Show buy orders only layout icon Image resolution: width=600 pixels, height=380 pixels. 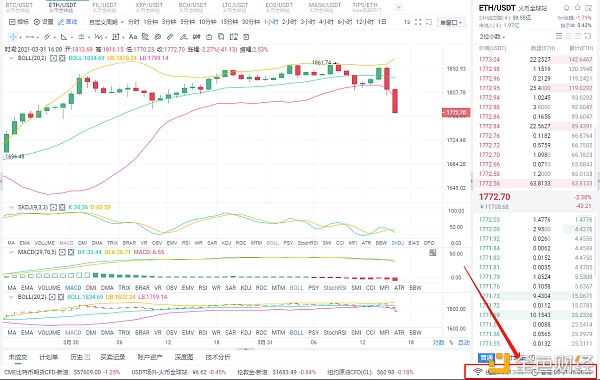click(x=569, y=36)
